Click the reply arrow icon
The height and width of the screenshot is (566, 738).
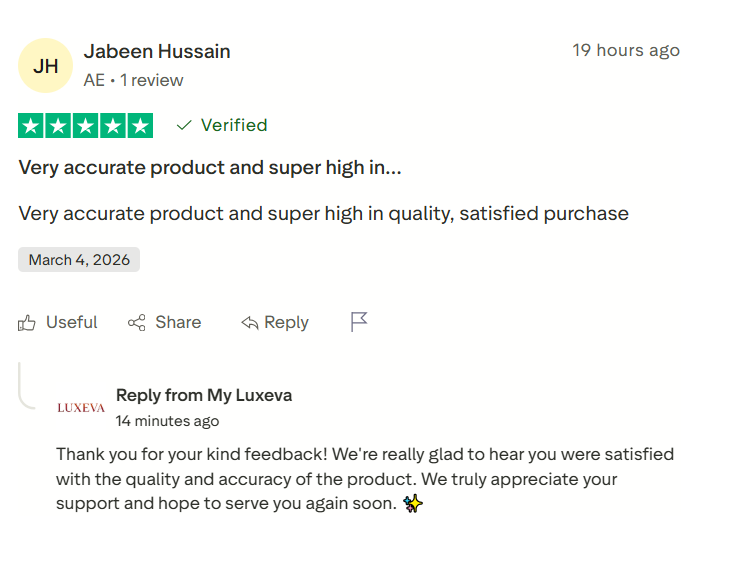point(250,322)
